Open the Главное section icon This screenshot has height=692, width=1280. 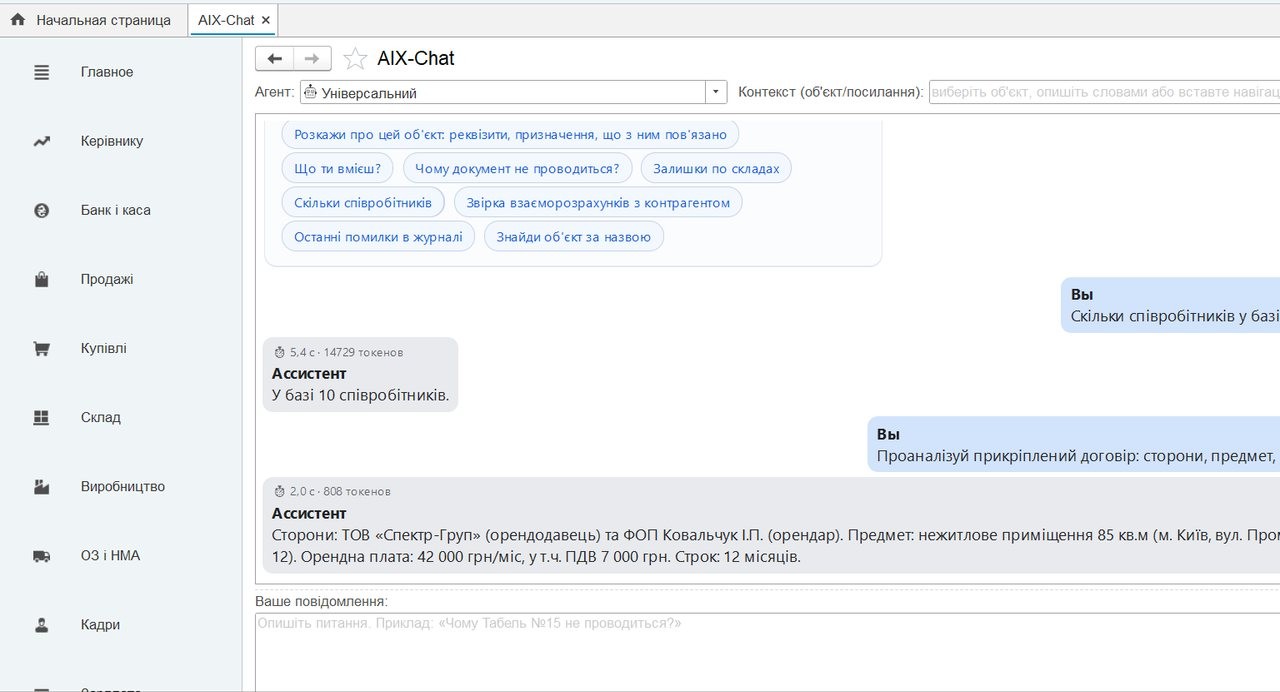(x=41, y=72)
